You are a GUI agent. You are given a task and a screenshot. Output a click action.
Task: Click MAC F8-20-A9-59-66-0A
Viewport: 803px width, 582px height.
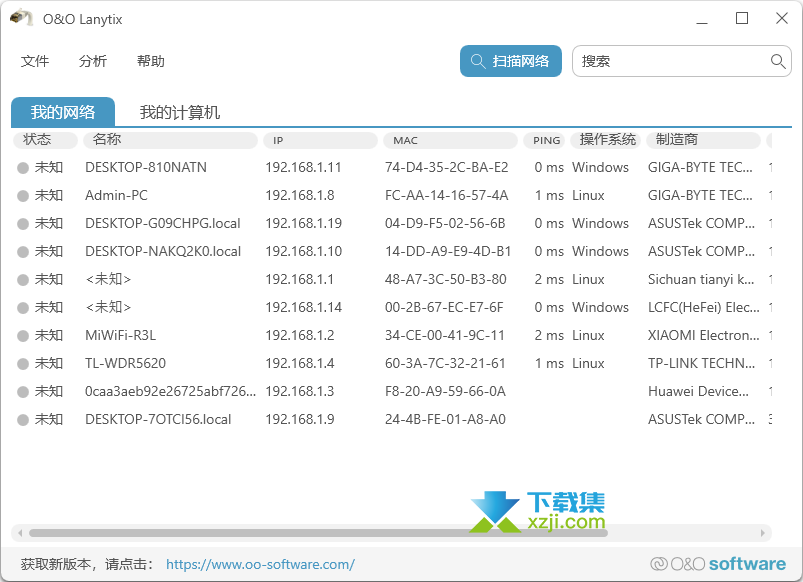445,391
